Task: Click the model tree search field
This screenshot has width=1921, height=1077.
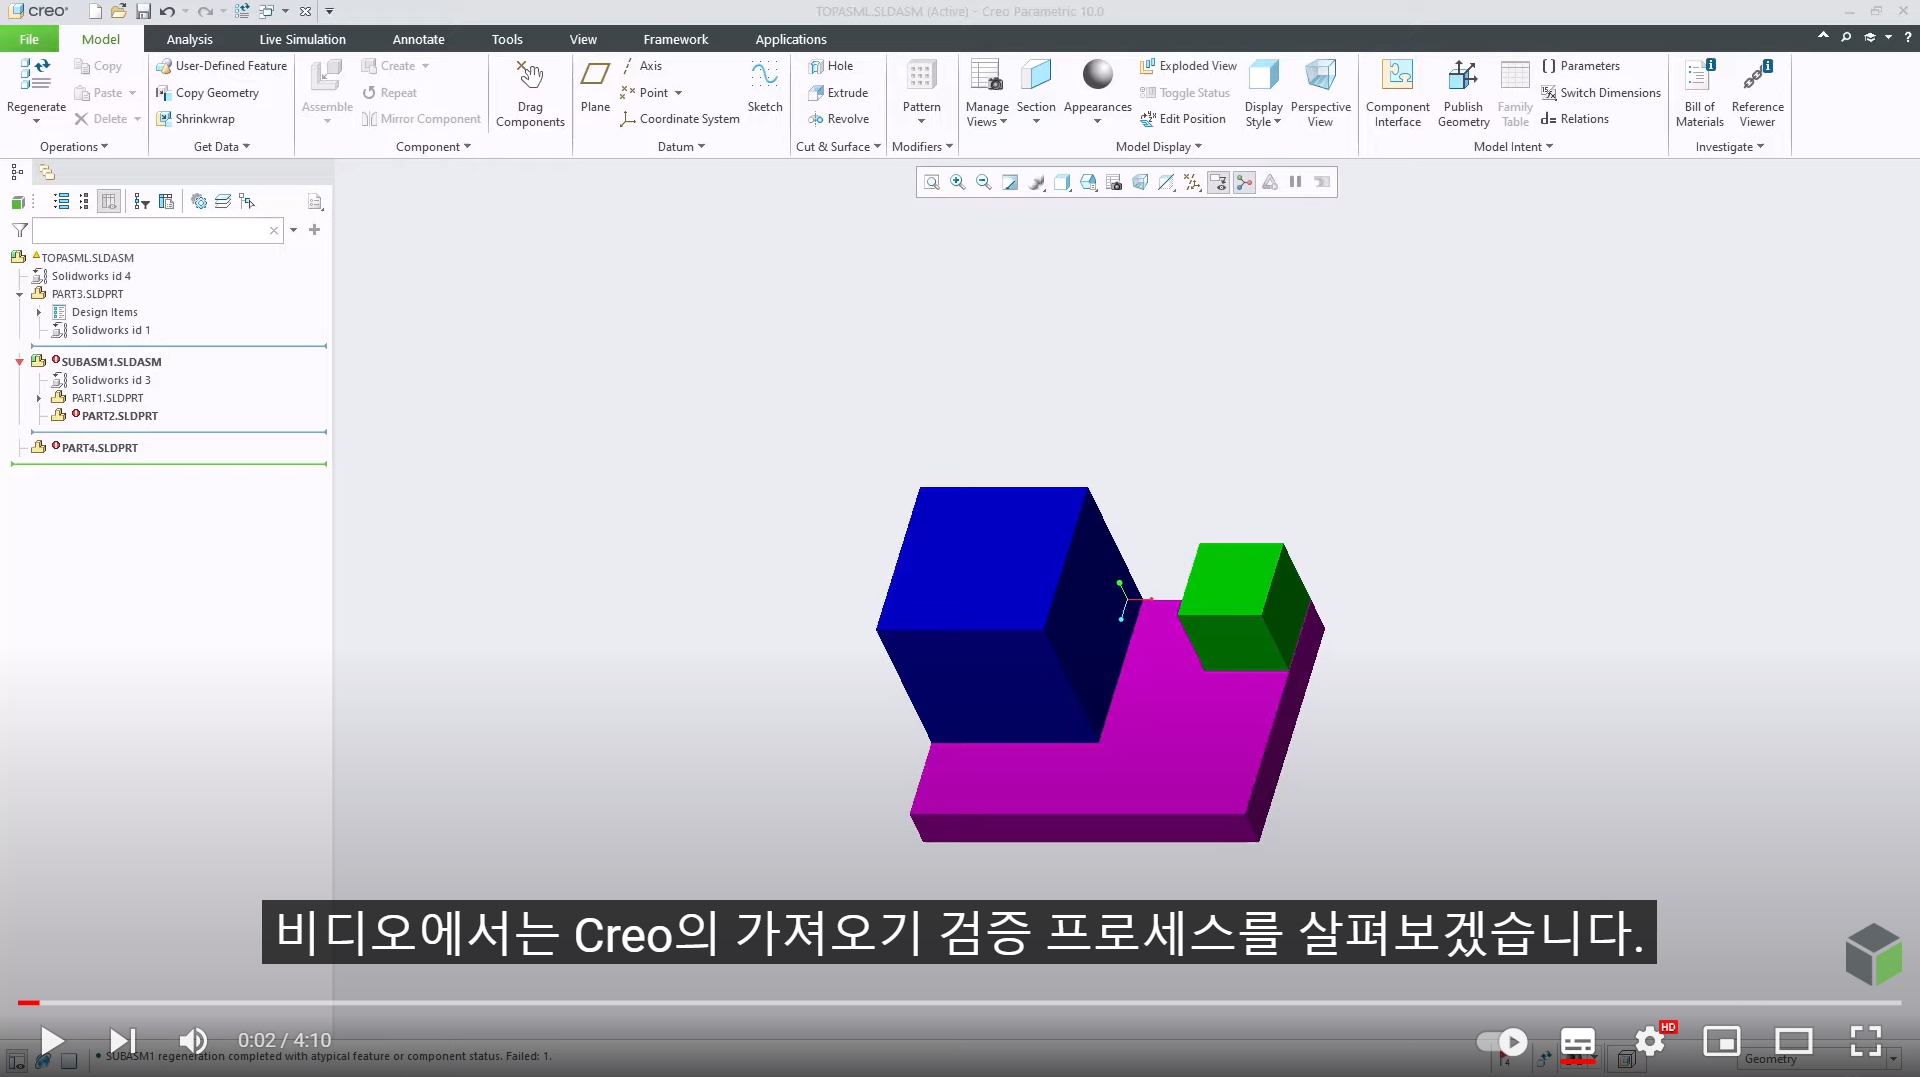Action: [158, 231]
